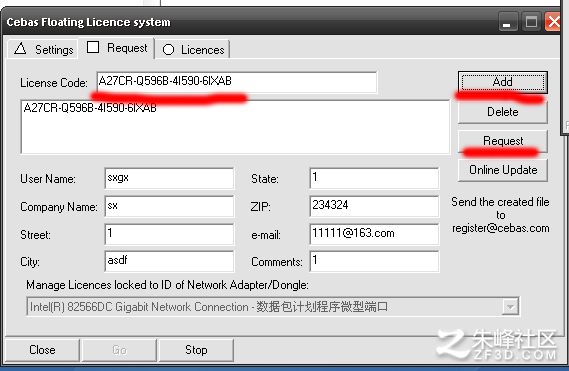
Task: Click the triangle icon on the Settings tab
Action: pyautogui.click(x=20, y=48)
